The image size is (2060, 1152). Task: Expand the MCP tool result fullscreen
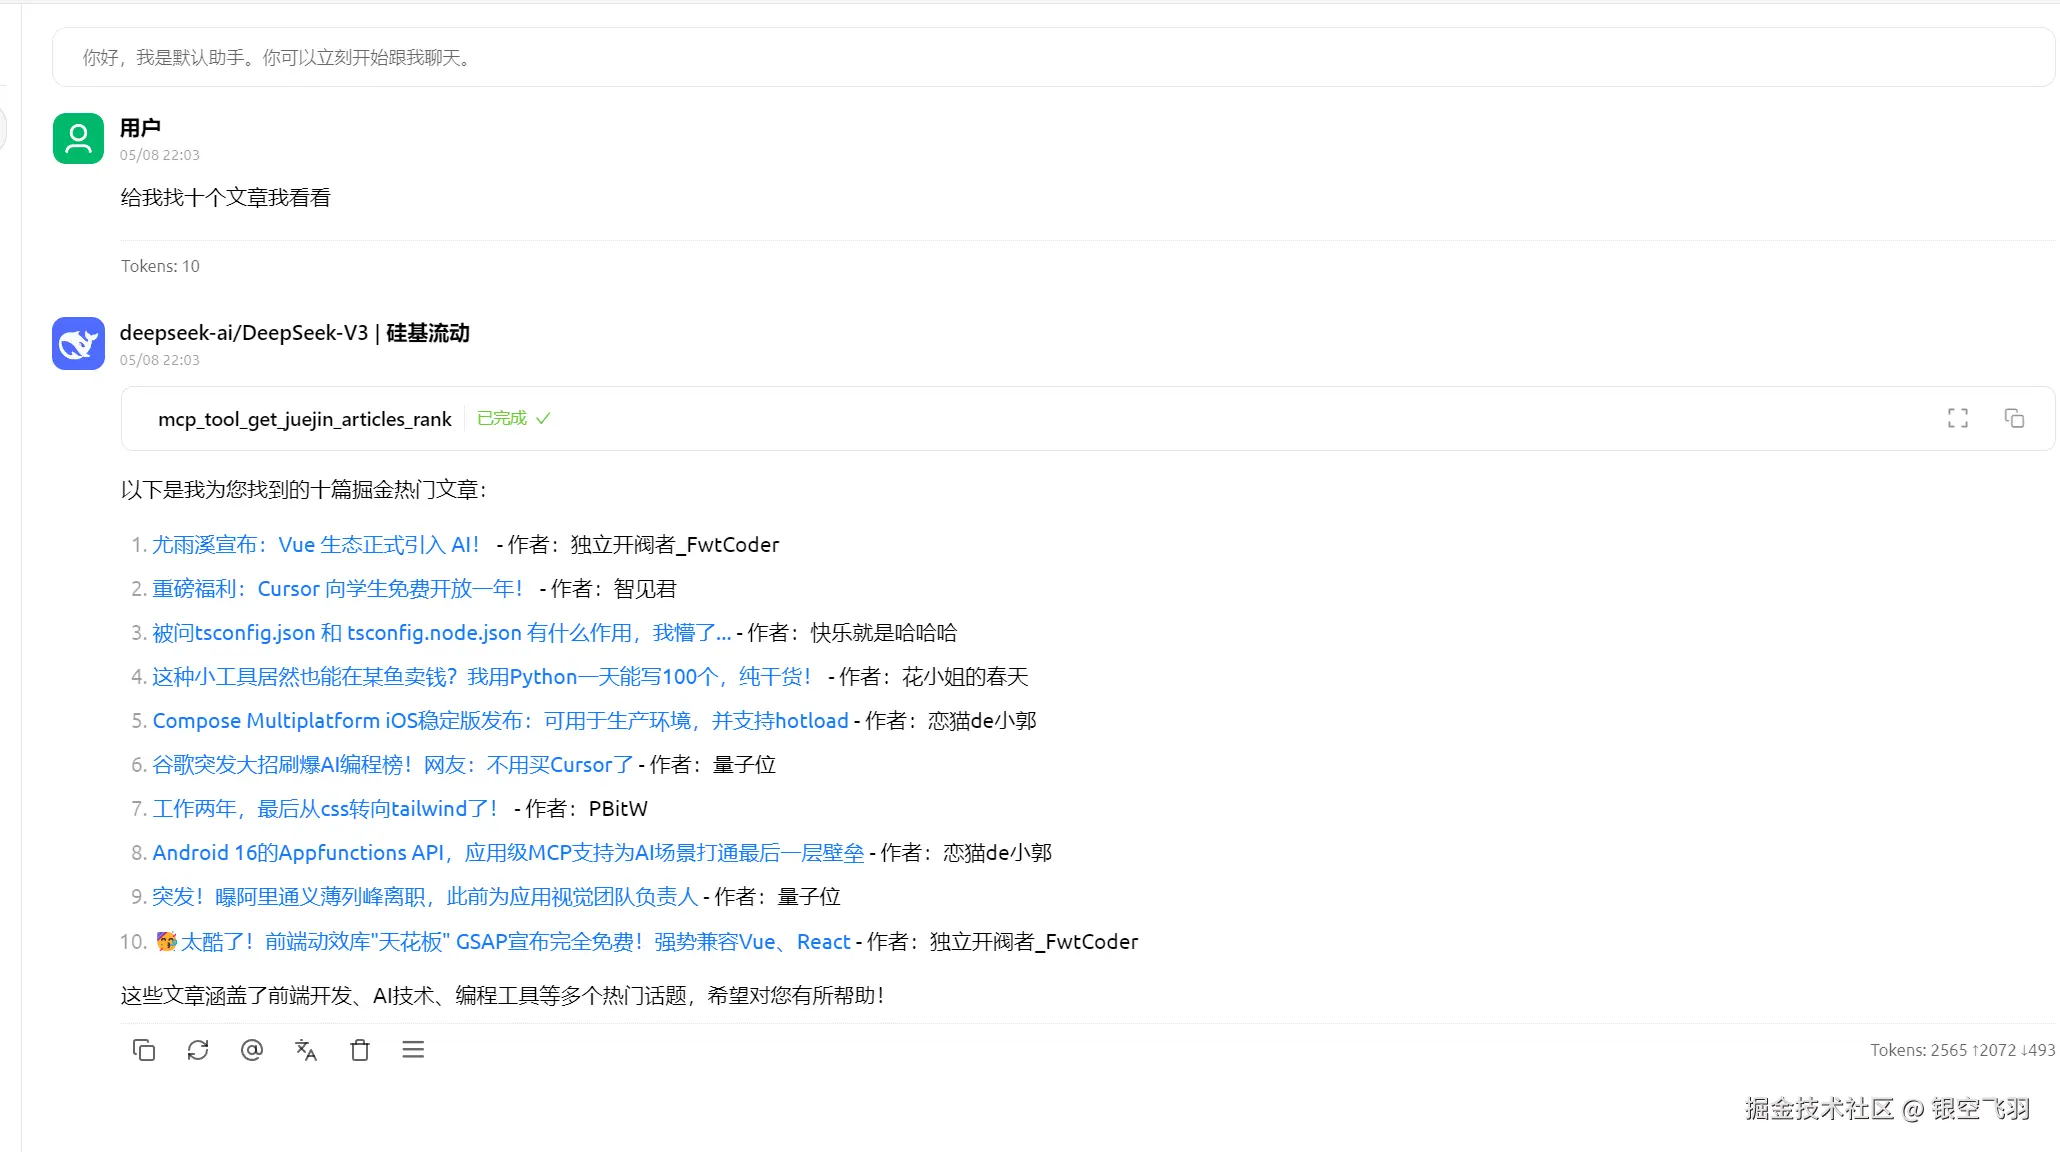coord(1958,418)
